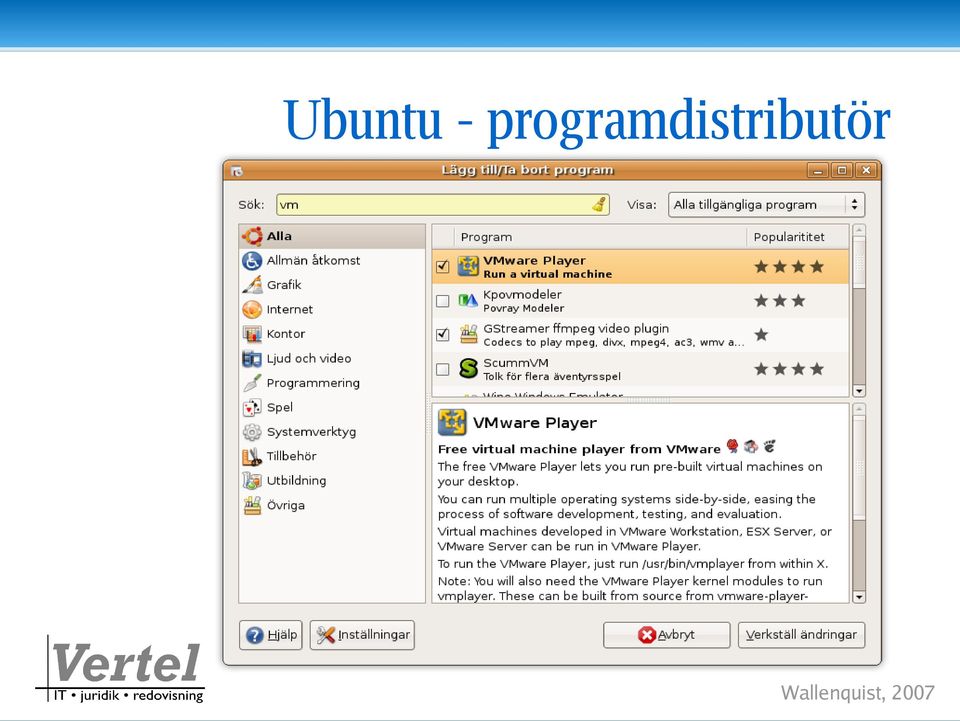Click the VMware Player icon in program list
The image size is (960, 721).
tap(468, 266)
